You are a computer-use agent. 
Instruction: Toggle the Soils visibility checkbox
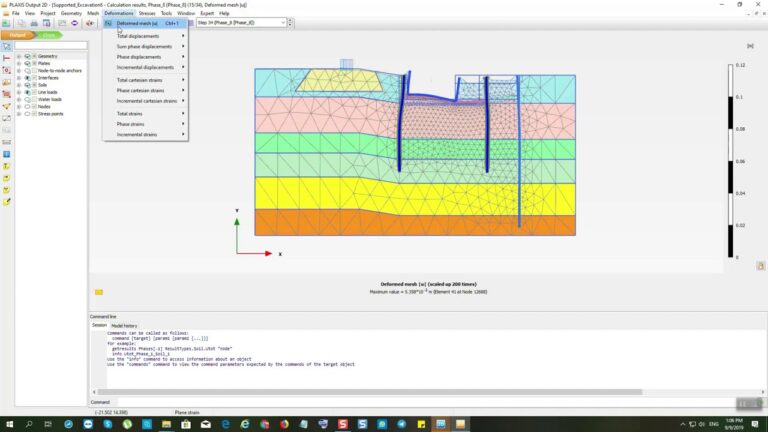point(34,84)
